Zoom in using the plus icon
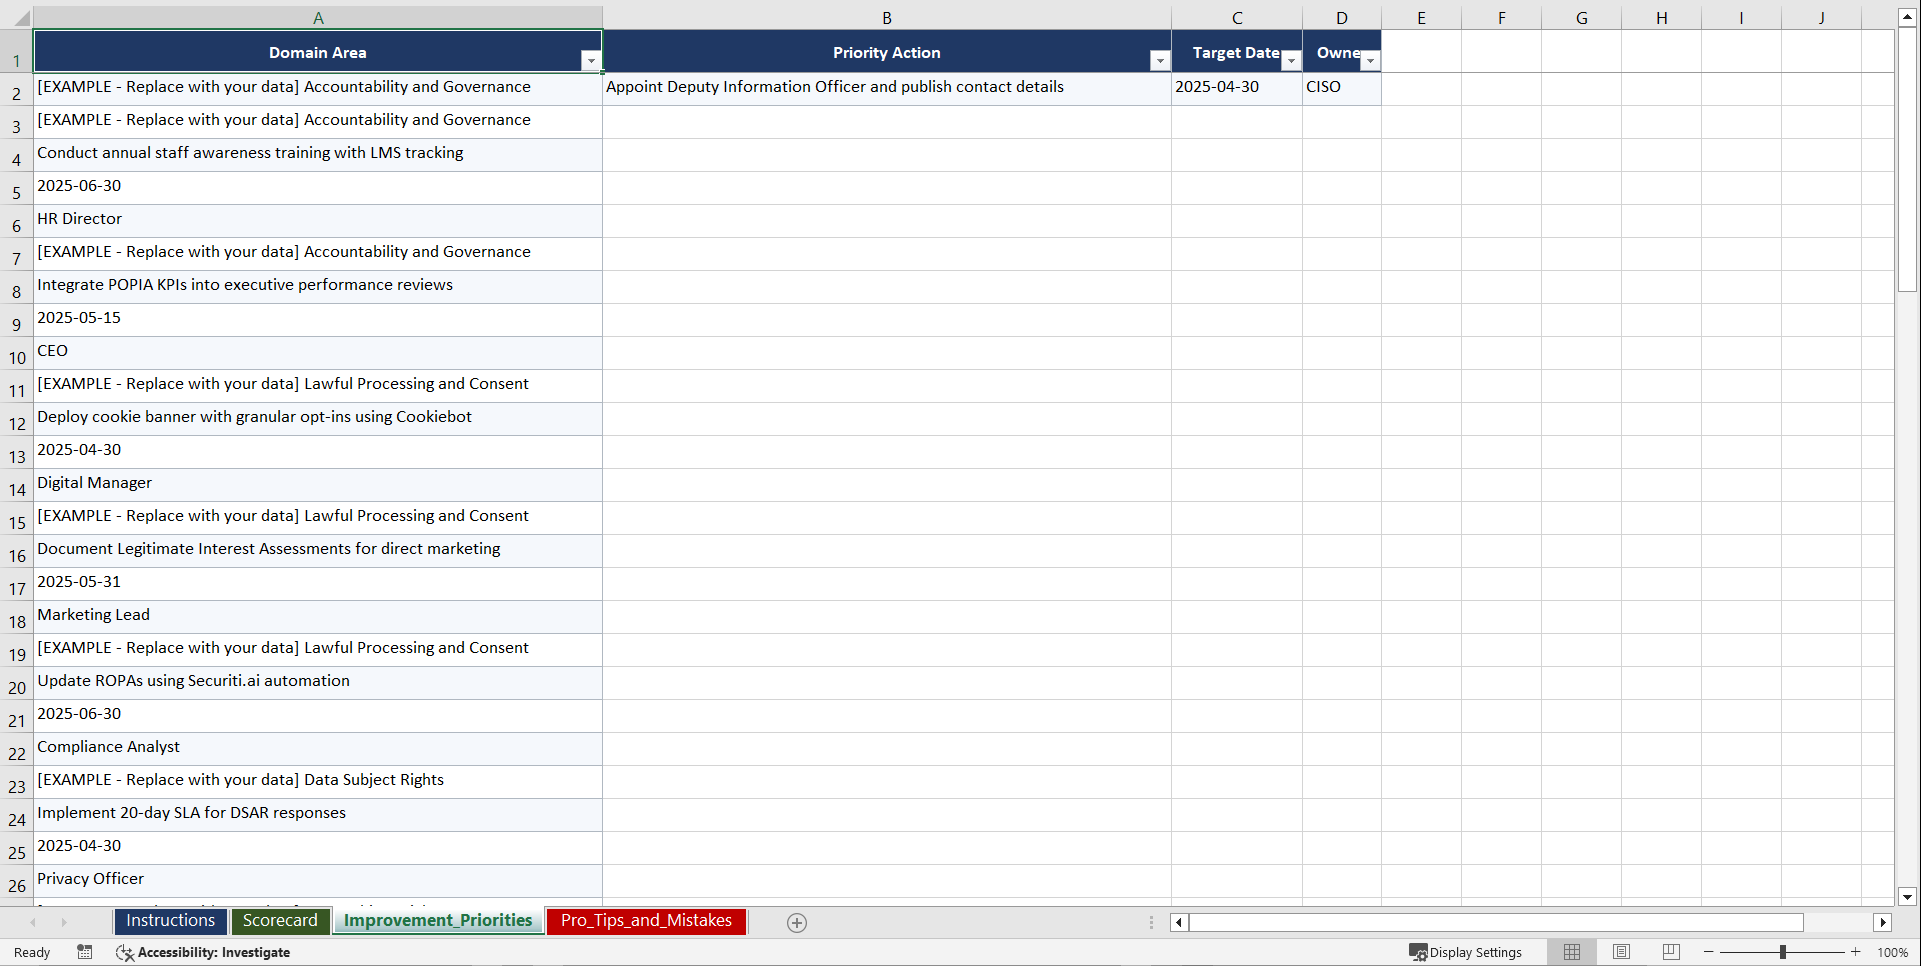The height and width of the screenshot is (966, 1921). point(1856,952)
